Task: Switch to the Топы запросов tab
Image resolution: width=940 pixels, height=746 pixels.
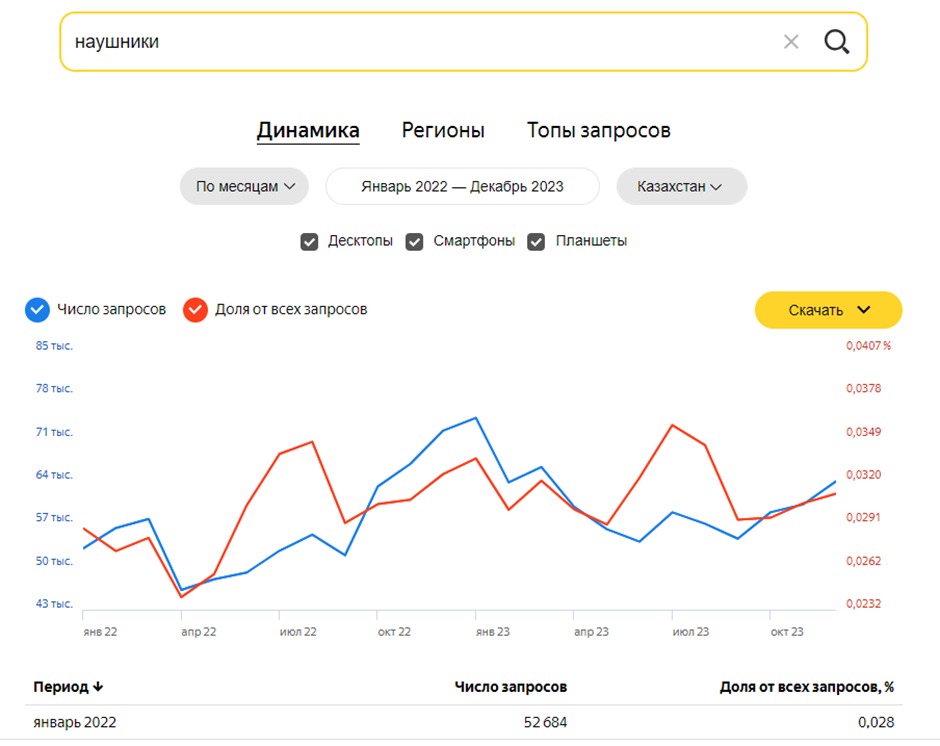Action: tap(598, 130)
